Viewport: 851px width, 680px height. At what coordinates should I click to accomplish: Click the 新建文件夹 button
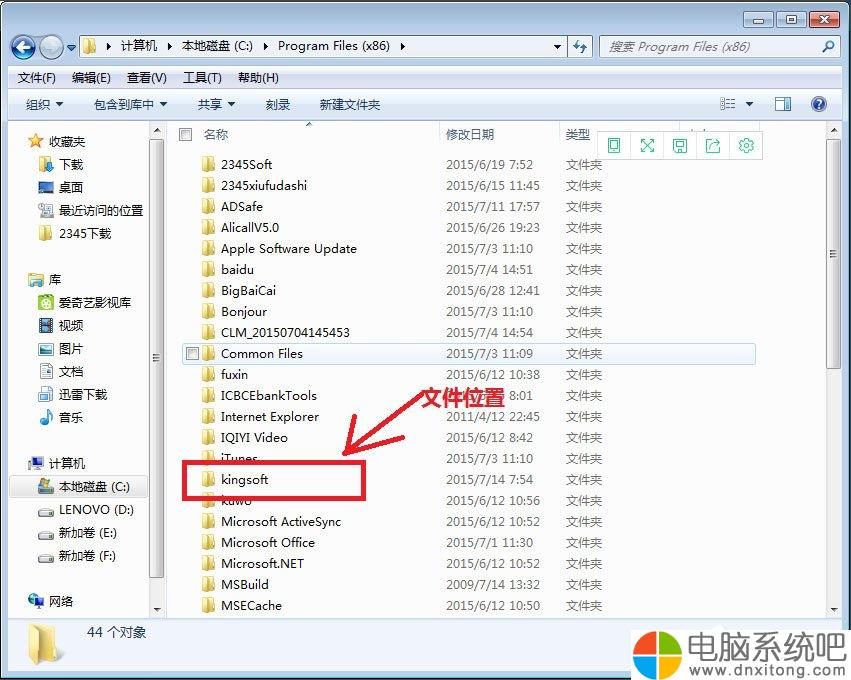[x=350, y=104]
